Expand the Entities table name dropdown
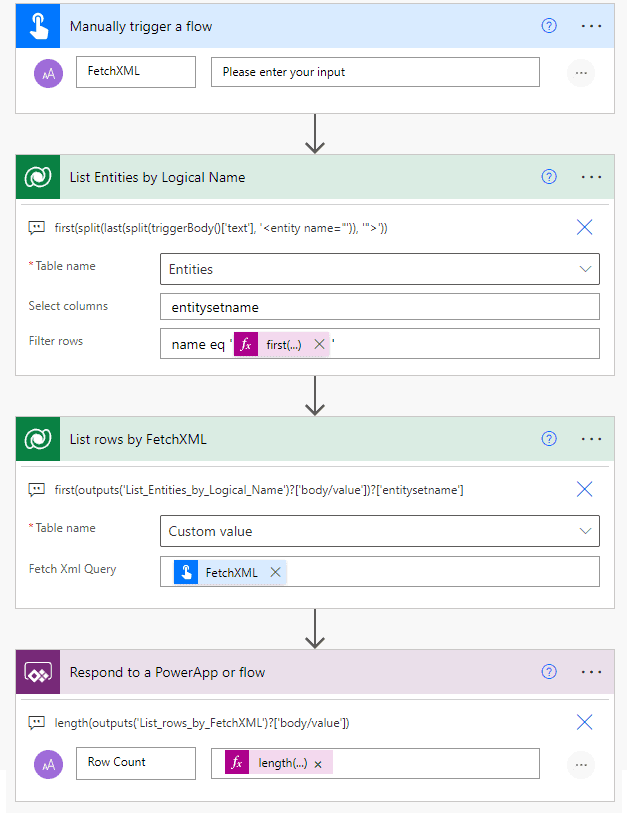 click(585, 269)
